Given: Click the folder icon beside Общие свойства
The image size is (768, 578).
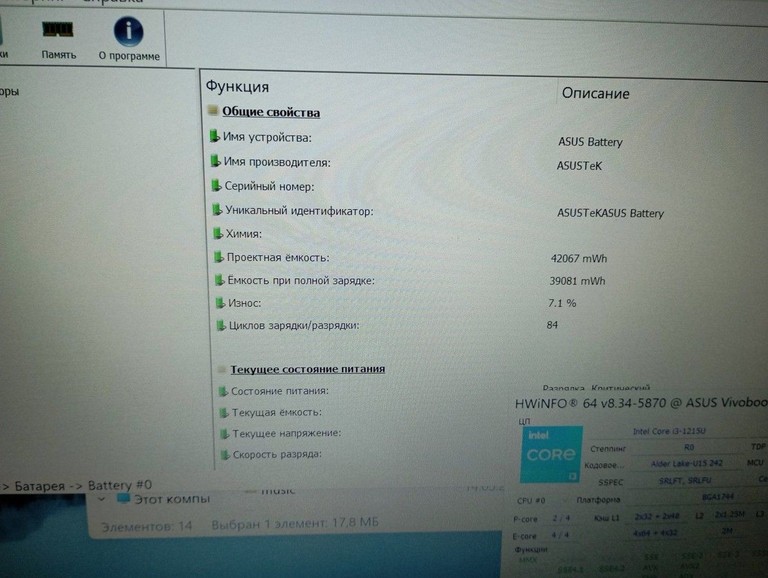Looking at the screenshot, I should pos(213,110).
